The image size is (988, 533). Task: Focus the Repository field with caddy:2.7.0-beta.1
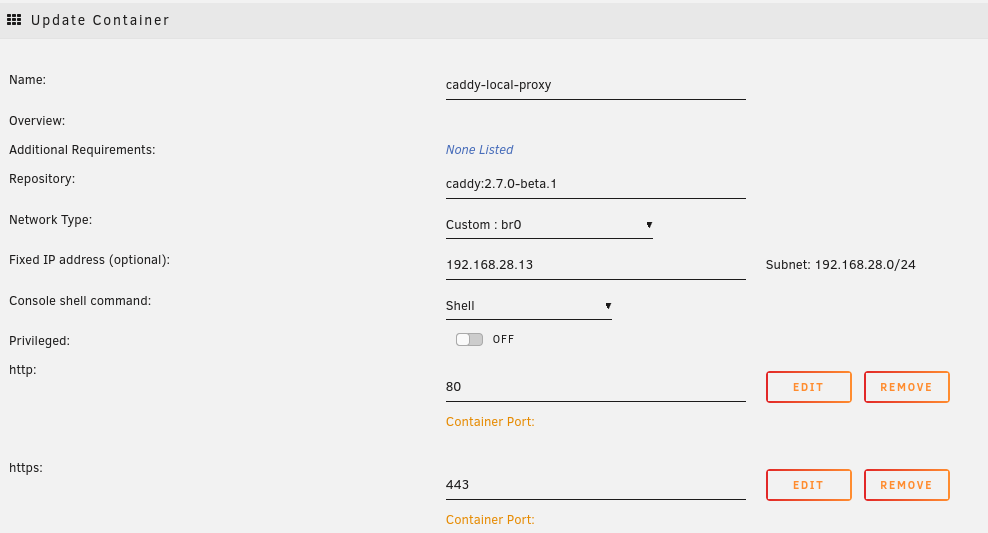coord(595,184)
